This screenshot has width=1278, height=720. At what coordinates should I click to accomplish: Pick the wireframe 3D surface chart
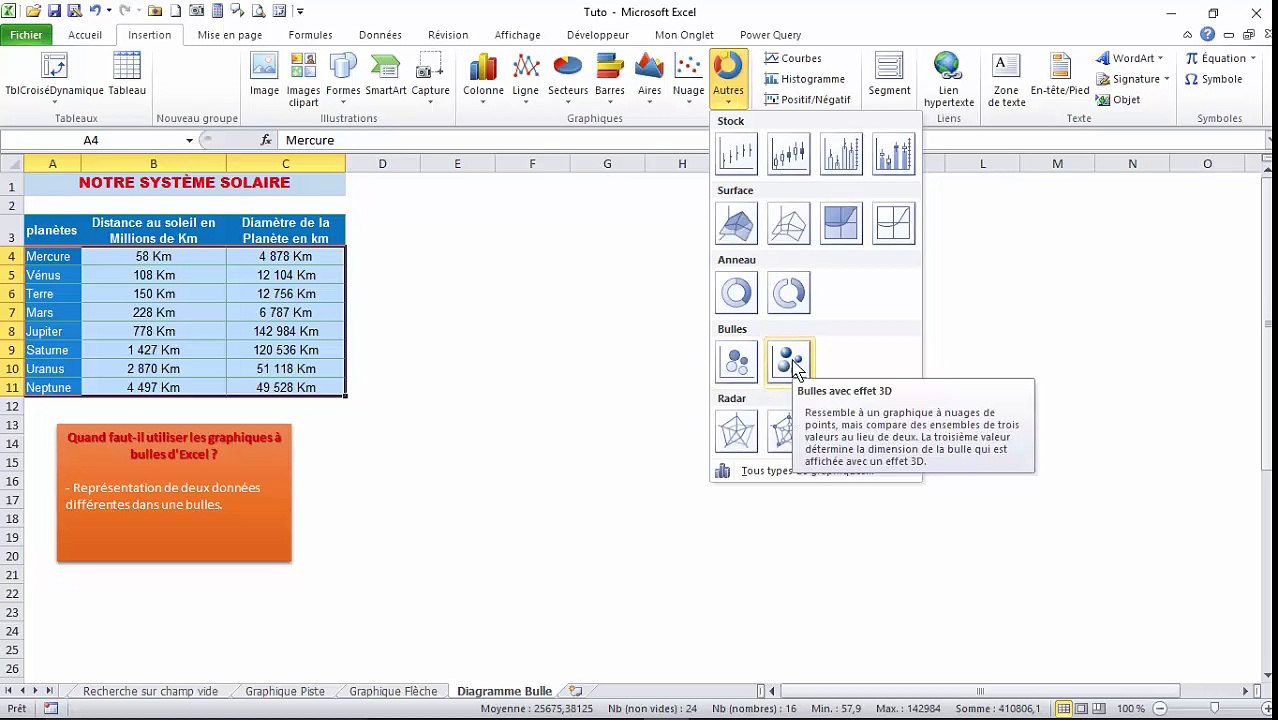point(788,224)
